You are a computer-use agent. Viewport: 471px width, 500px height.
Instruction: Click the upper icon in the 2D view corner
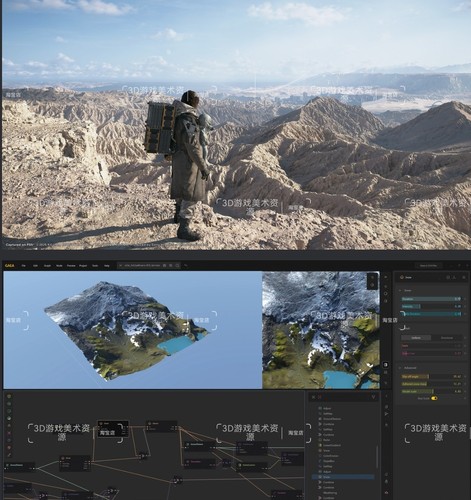pos(373,277)
